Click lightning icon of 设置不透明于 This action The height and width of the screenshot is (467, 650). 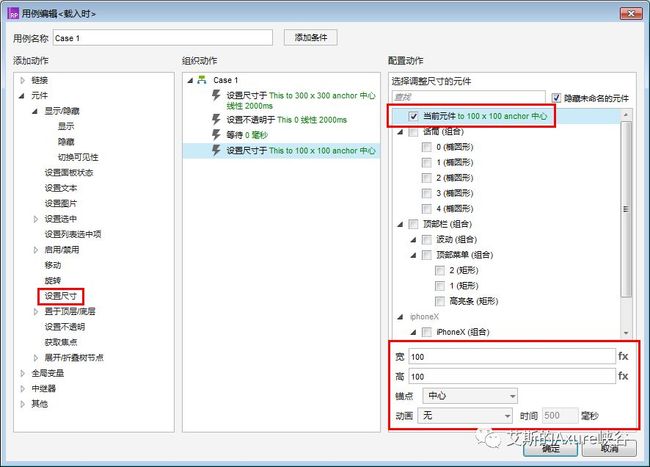[216, 120]
